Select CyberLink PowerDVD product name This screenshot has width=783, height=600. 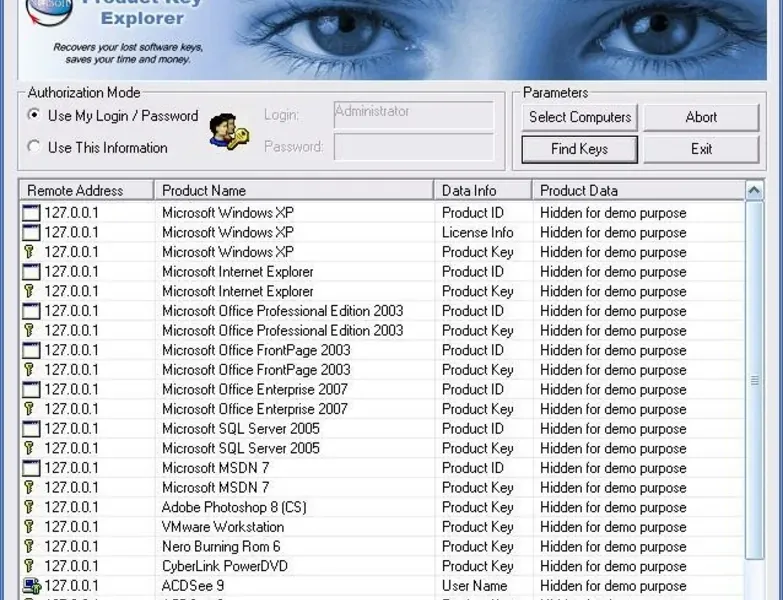click(x=225, y=566)
